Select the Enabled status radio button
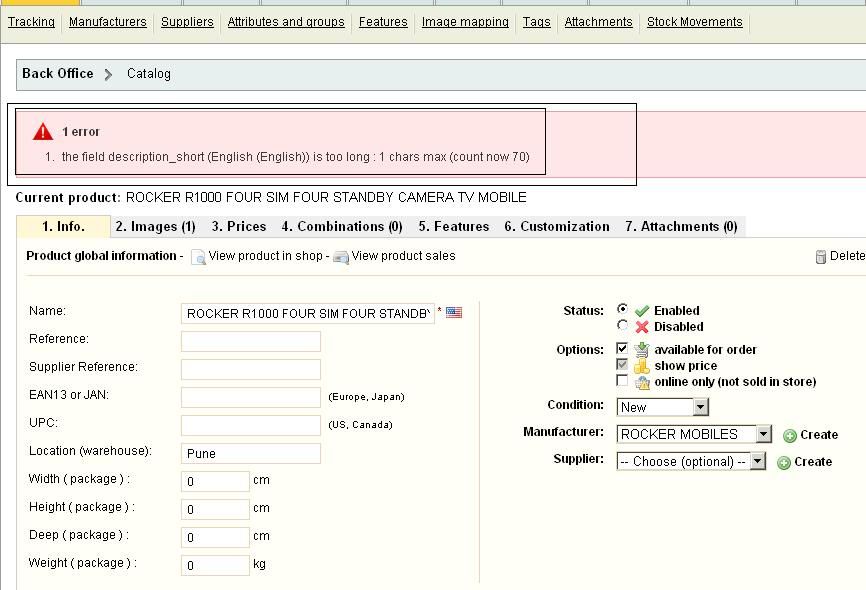Viewport: 866px width, 590px height. tap(623, 310)
